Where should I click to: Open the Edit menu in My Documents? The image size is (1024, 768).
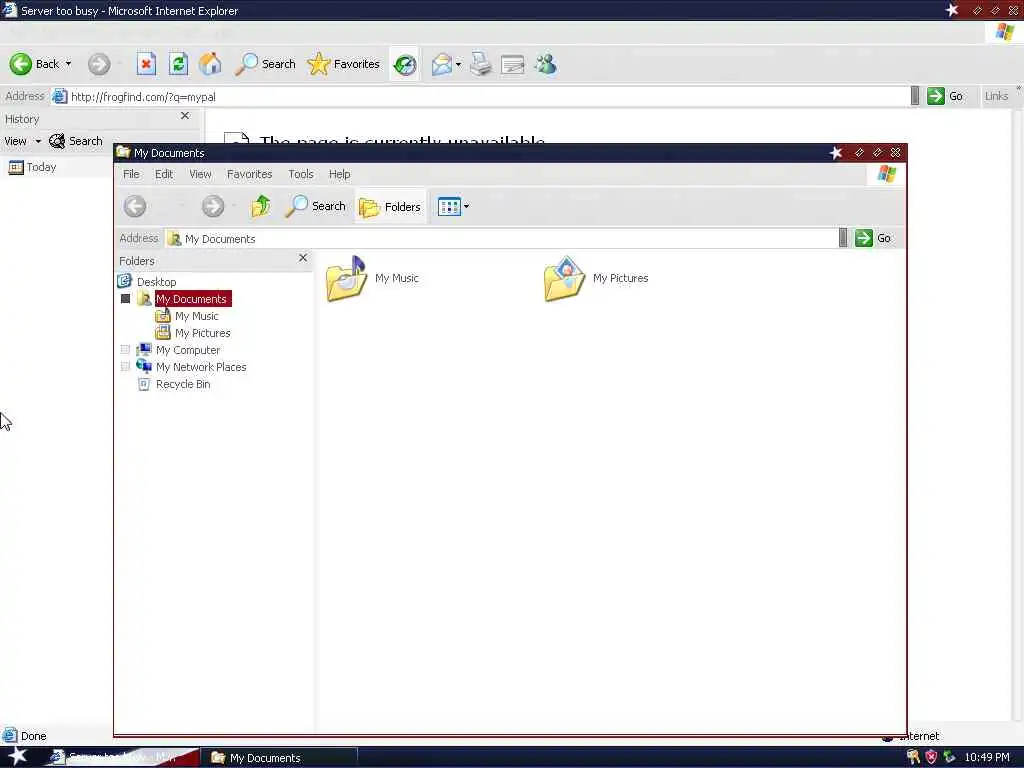(x=164, y=174)
